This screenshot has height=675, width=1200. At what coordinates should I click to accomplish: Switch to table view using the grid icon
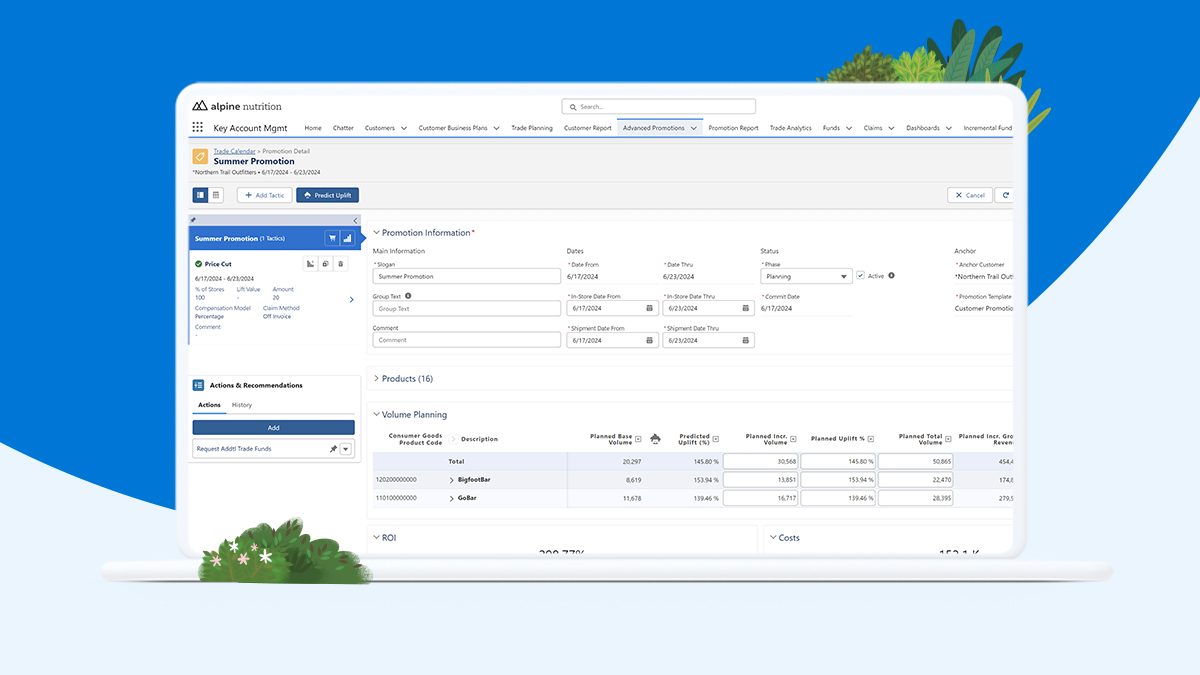point(216,195)
